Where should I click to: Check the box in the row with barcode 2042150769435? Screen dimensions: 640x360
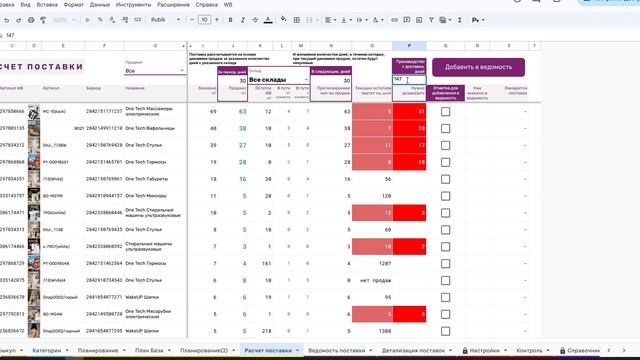pyautogui.click(x=445, y=230)
